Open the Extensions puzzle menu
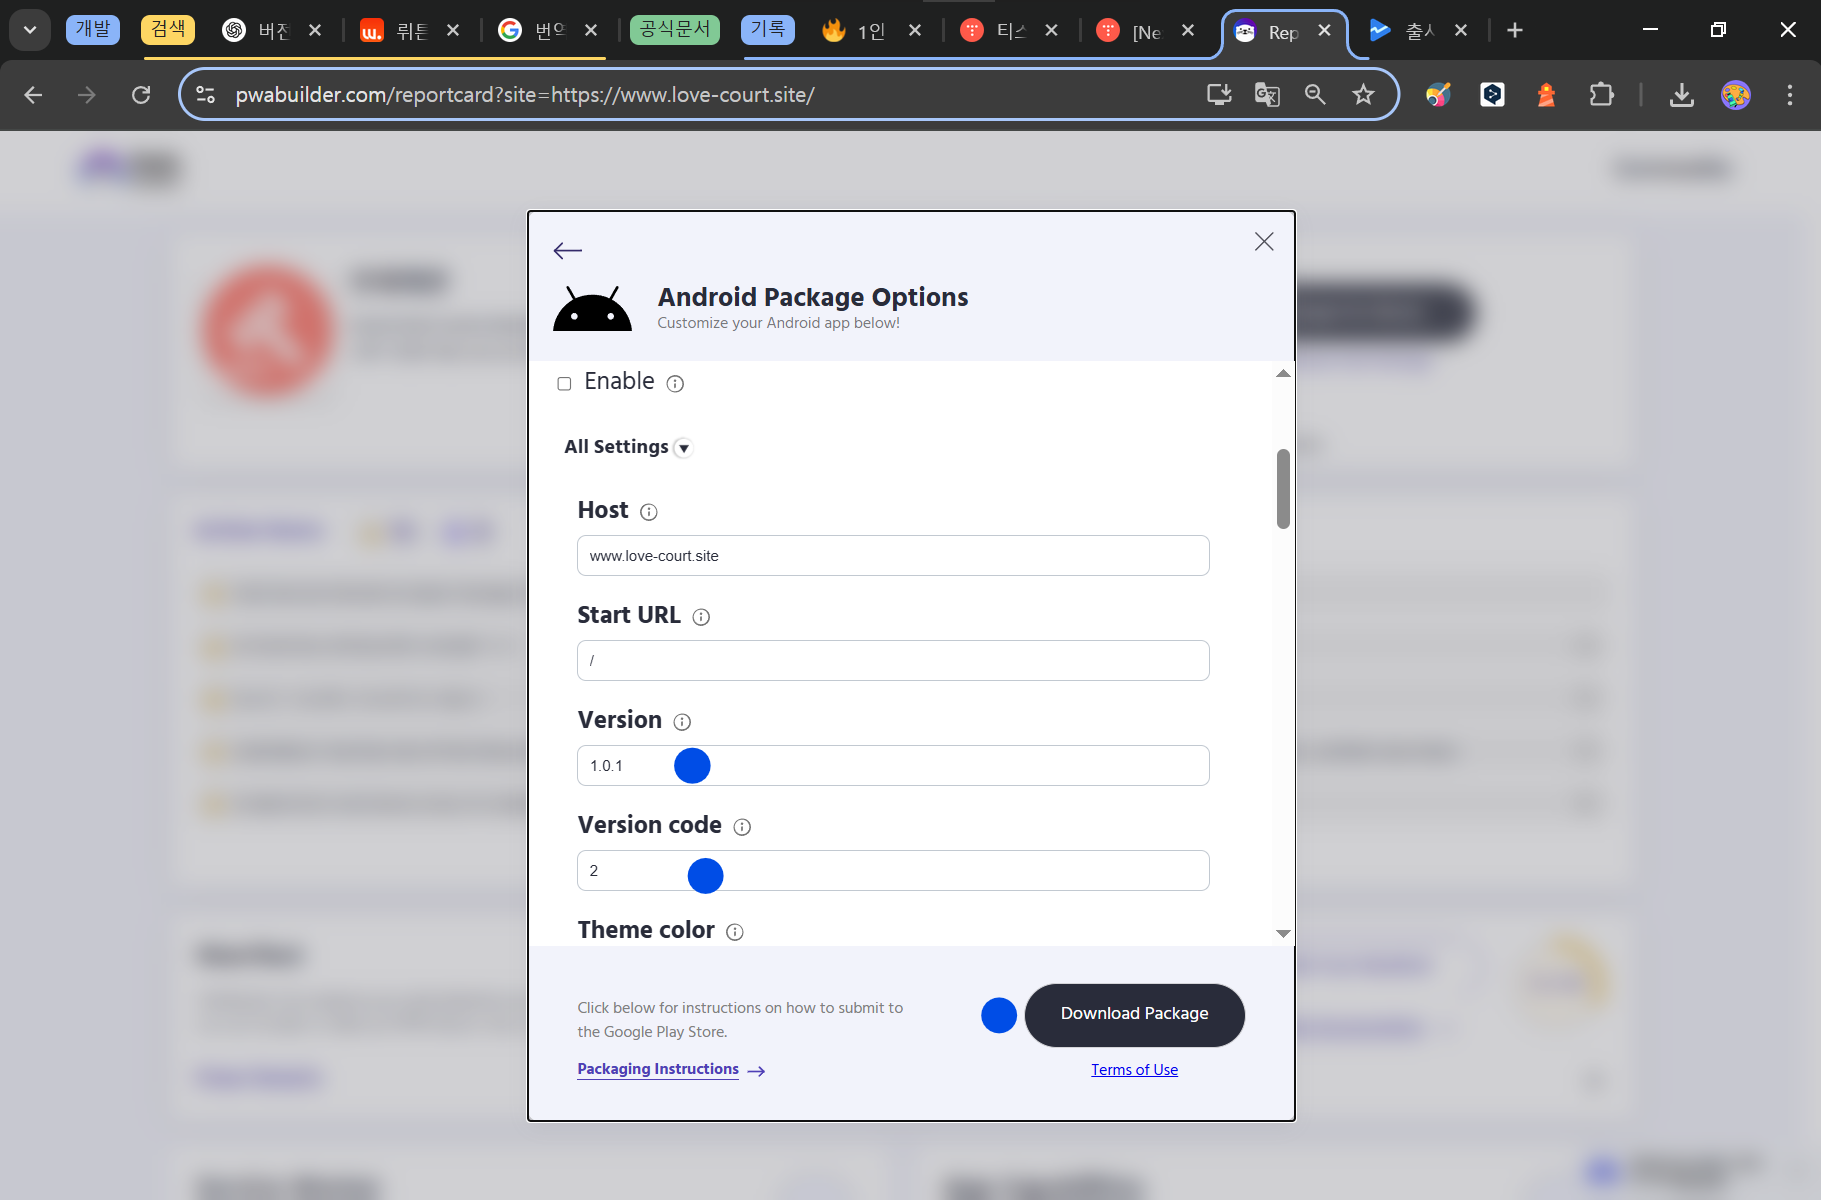Viewport: 1821px width, 1200px height. pyautogui.click(x=1601, y=95)
